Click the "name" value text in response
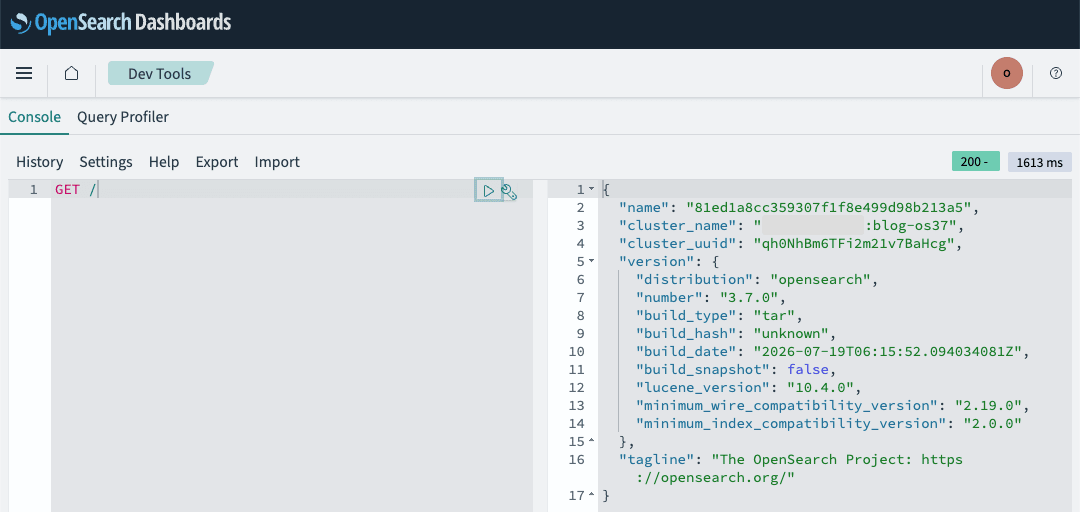1080x512 pixels. click(x=828, y=207)
